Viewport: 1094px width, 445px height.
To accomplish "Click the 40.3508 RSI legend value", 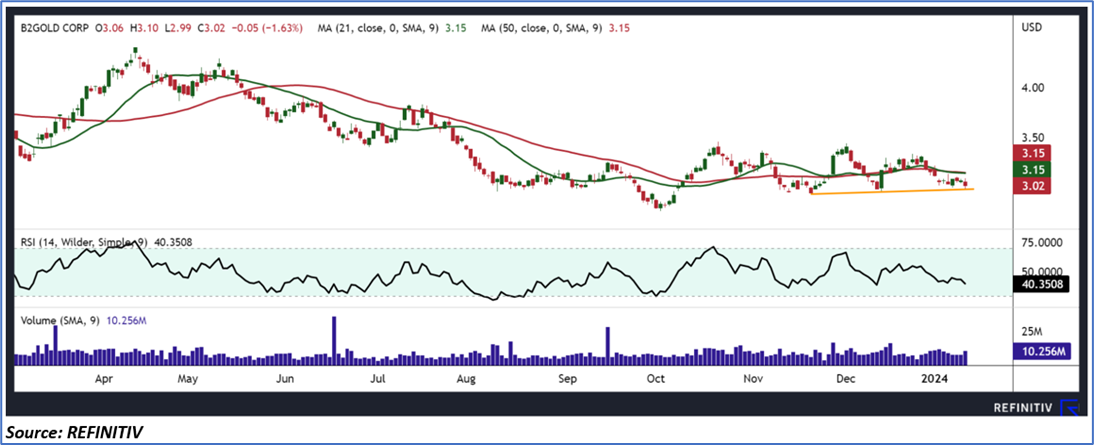I will click(x=172, y=242).
